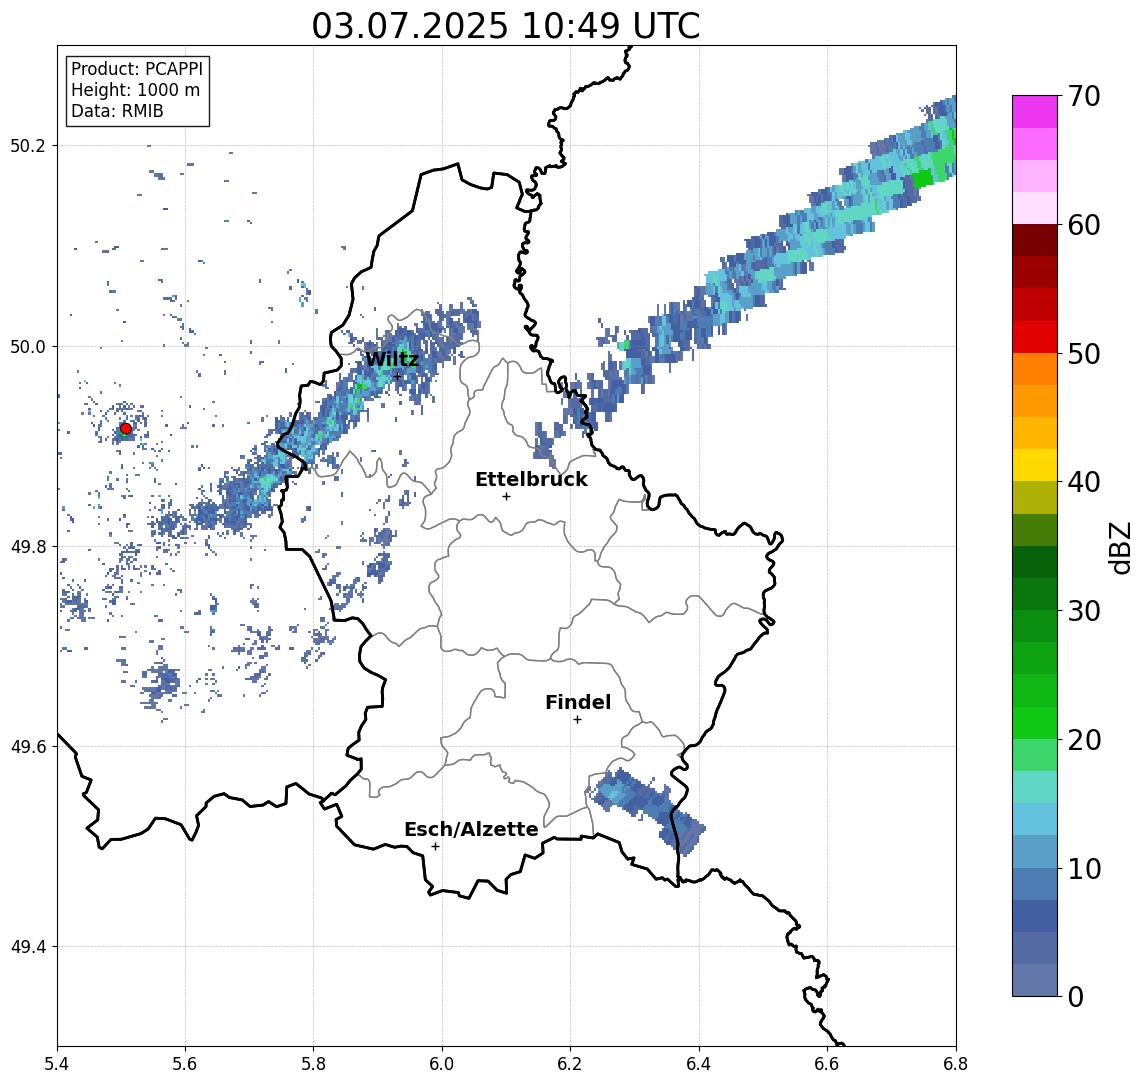Click the latitude axis label 49.8
This screenshot has width=1145, height=1084.
pos(28,546)
